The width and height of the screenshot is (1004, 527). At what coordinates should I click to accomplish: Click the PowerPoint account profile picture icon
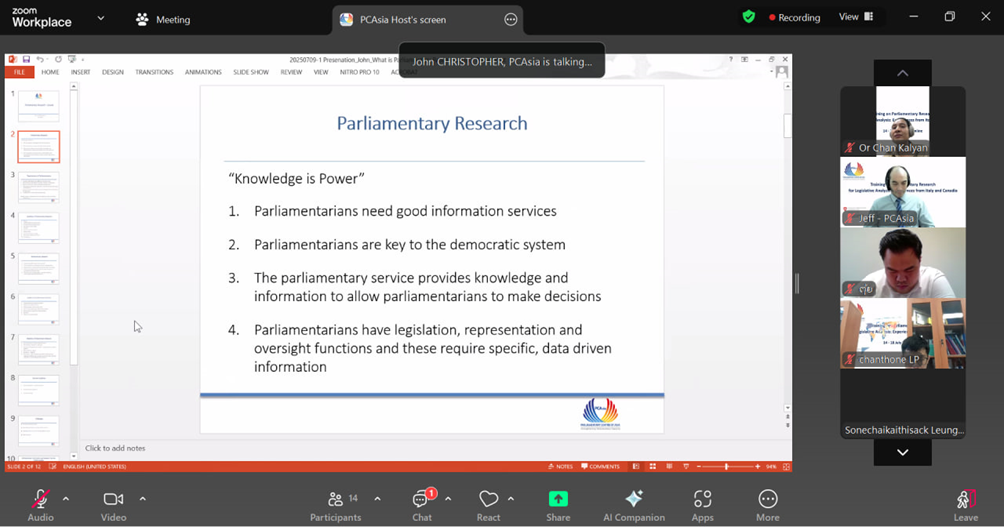click(782, 72)
